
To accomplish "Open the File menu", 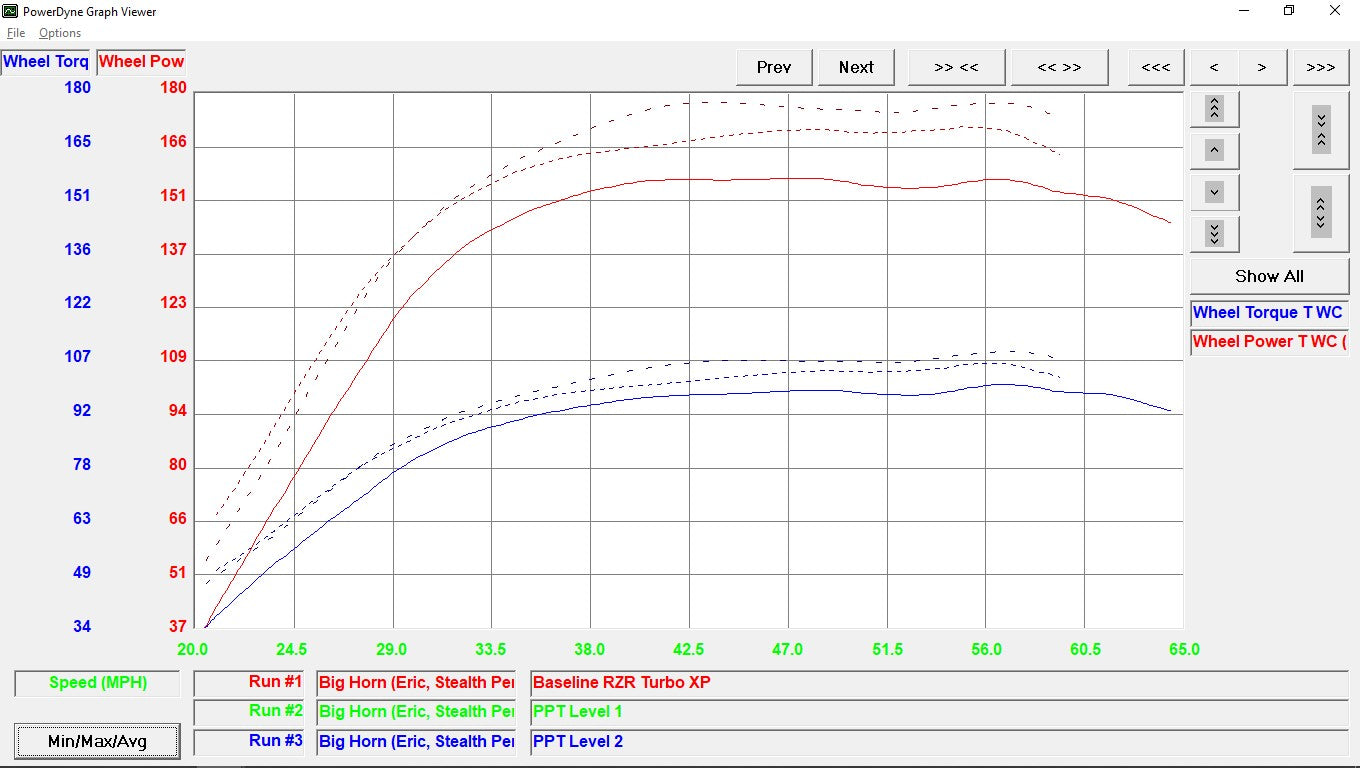I will [16, 33].
